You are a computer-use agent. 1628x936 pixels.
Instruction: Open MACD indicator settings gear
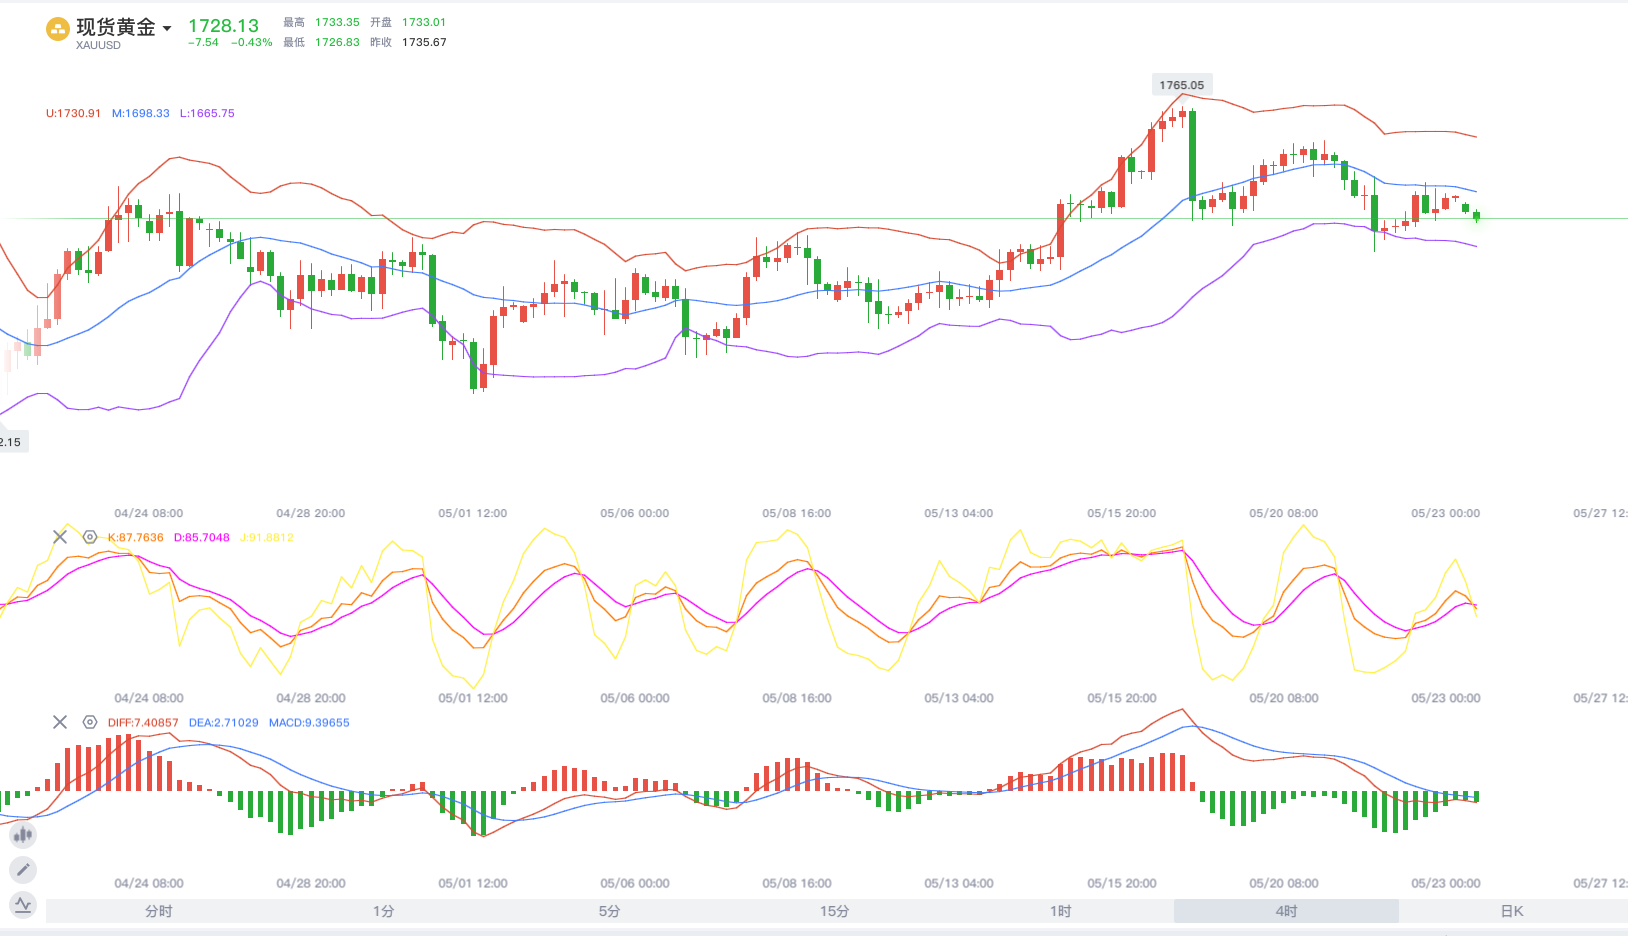click(90, 722)
